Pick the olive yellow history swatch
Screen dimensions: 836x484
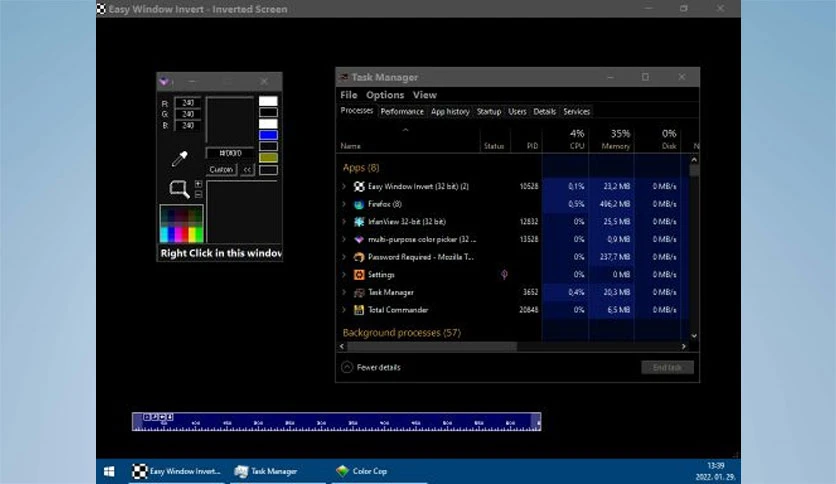(x=268, y=158)
